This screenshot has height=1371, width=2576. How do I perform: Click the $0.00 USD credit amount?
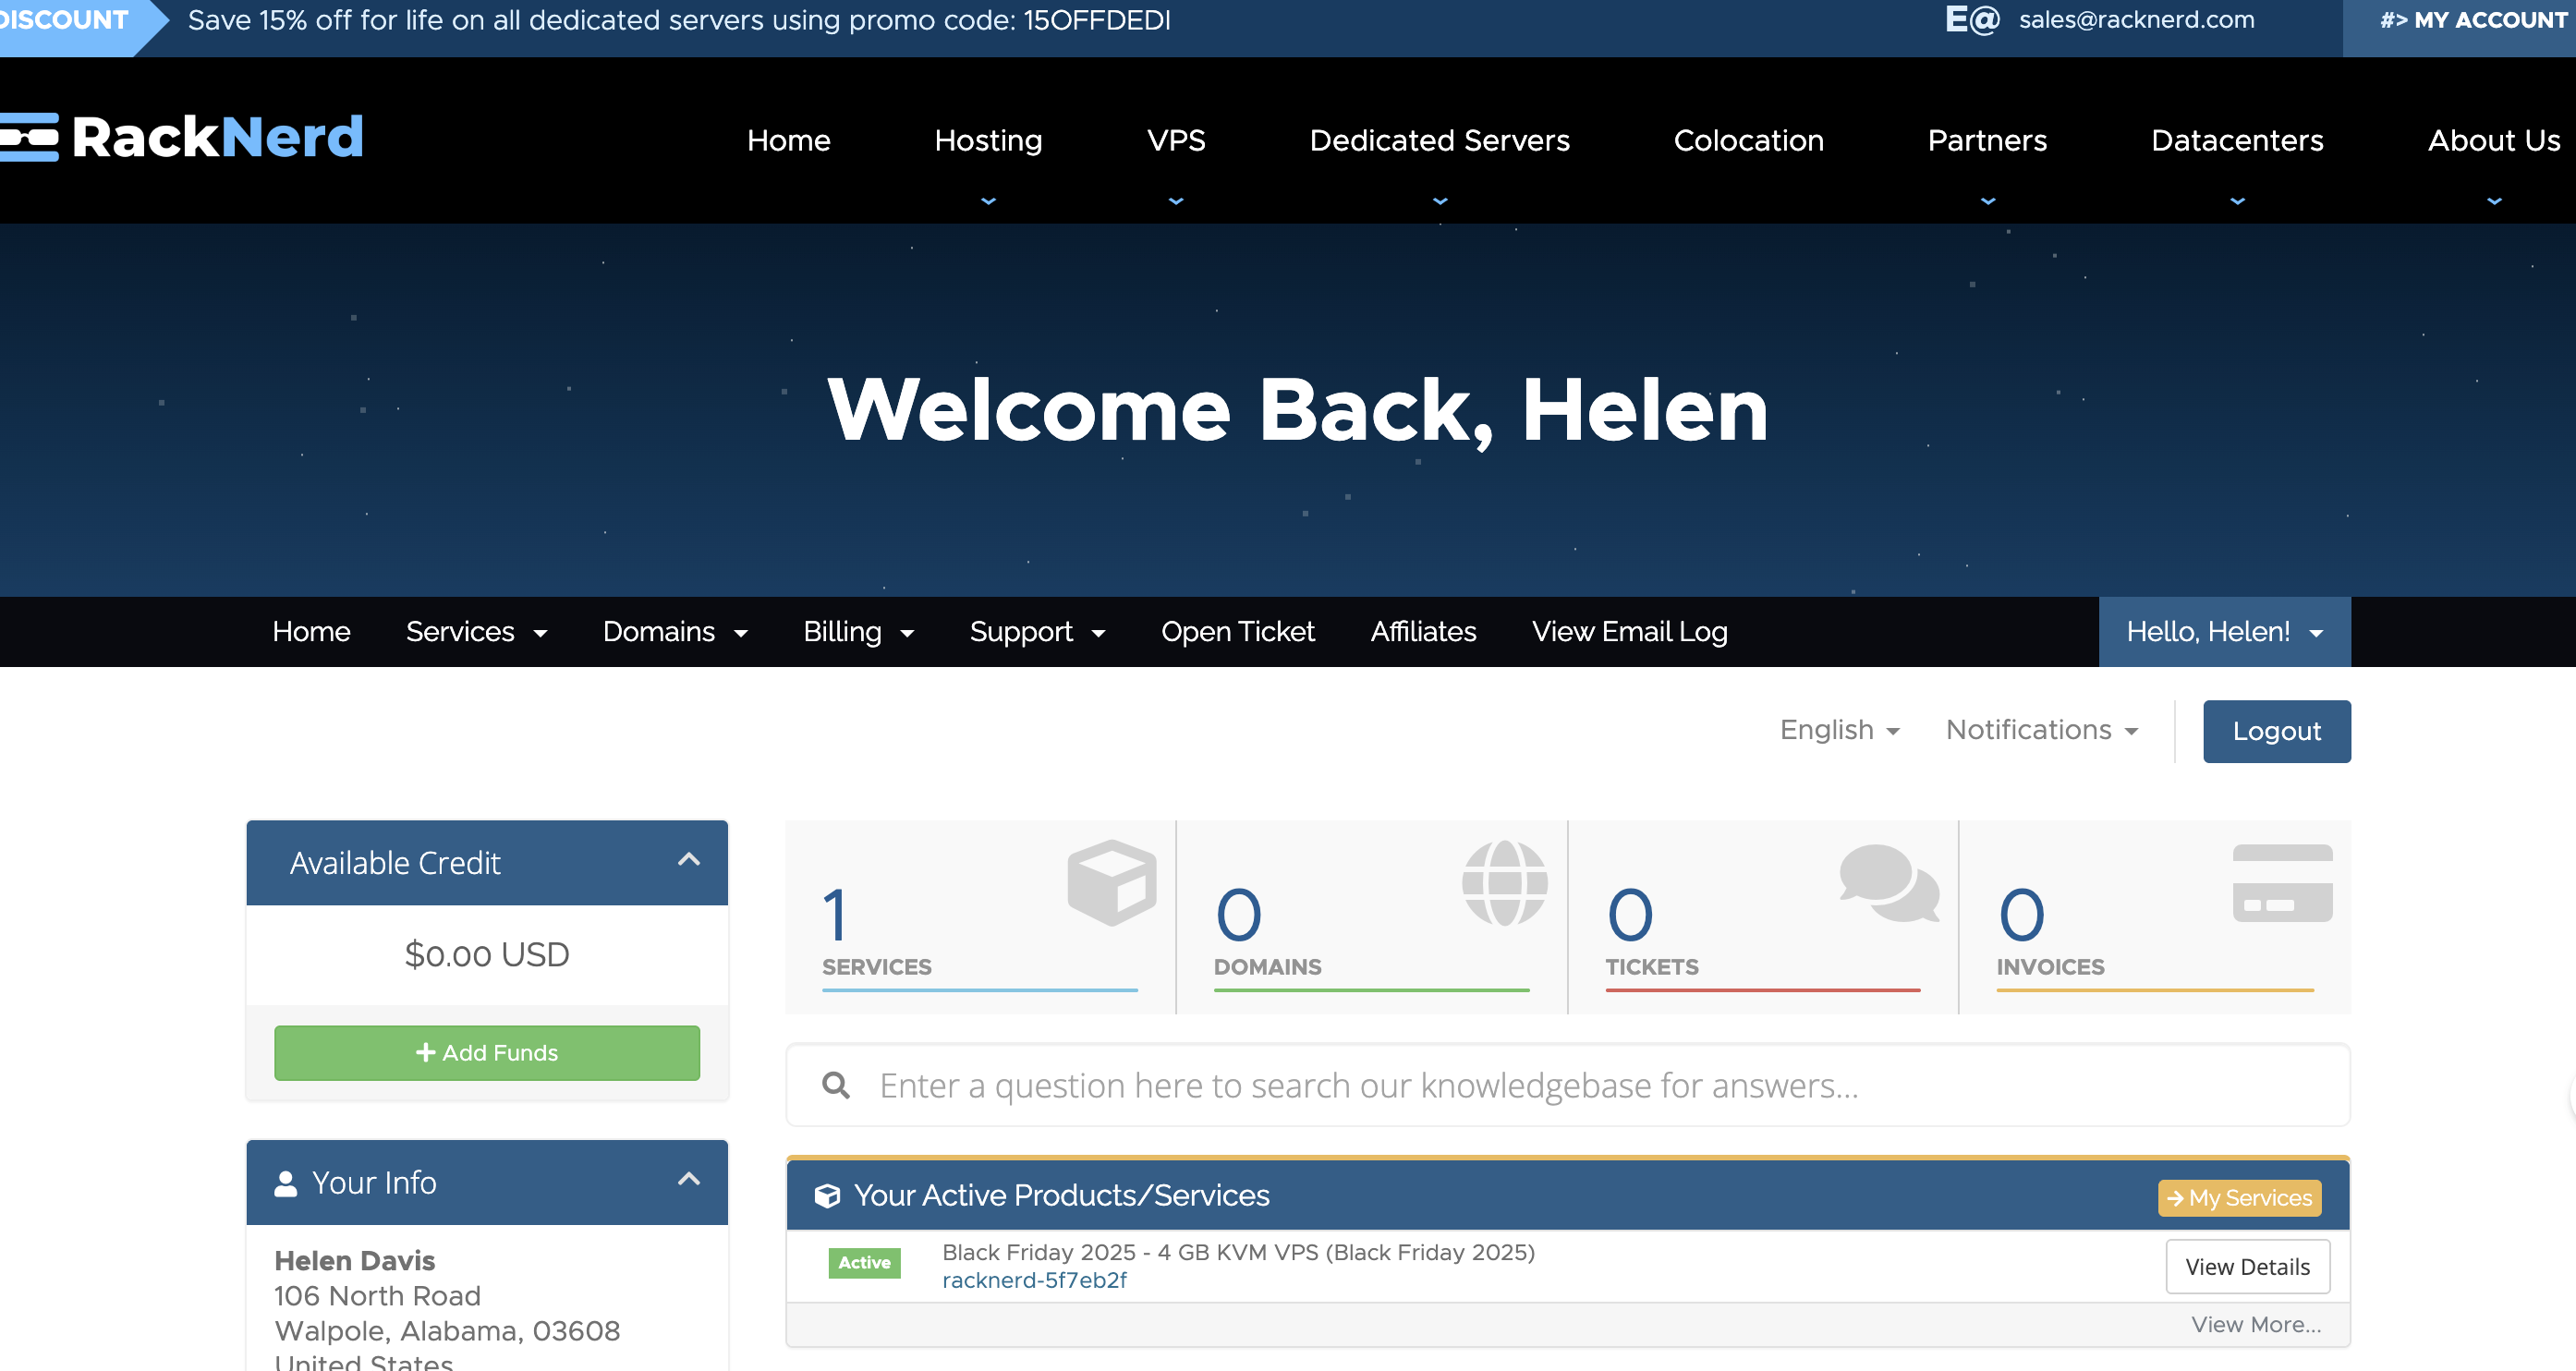[x=487, y=954]
